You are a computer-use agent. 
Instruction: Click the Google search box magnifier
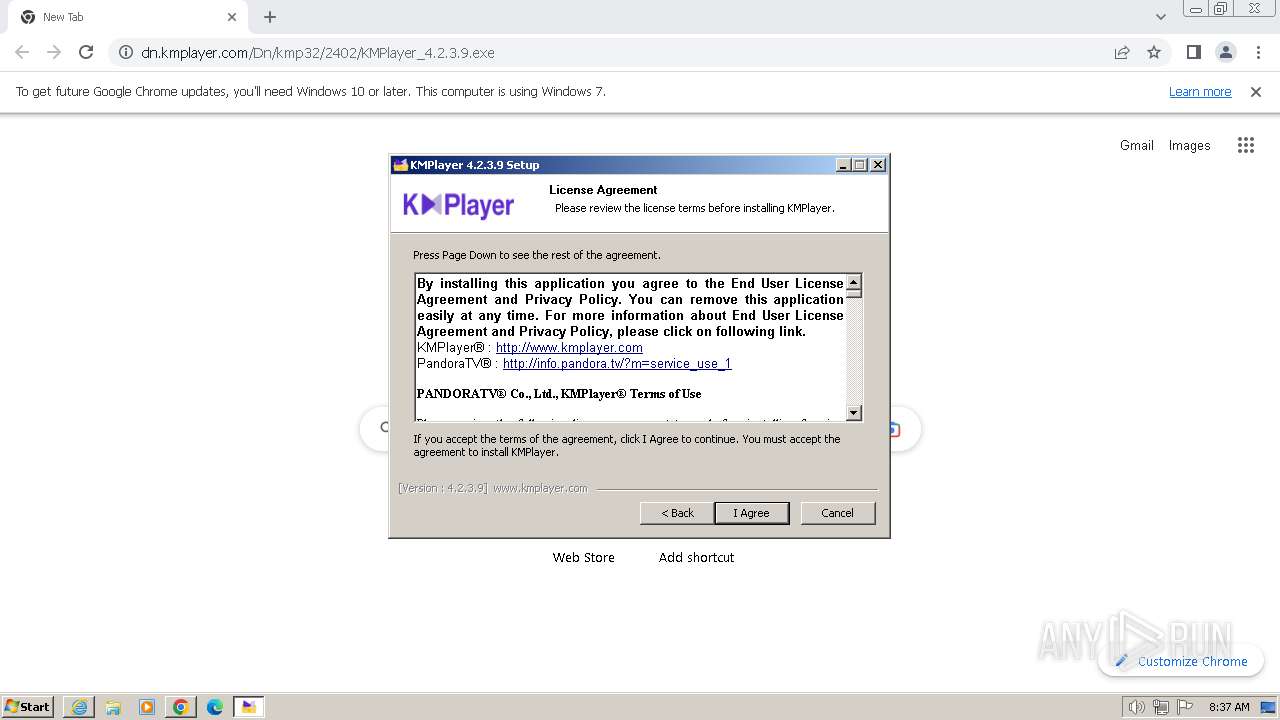(384, 428)
